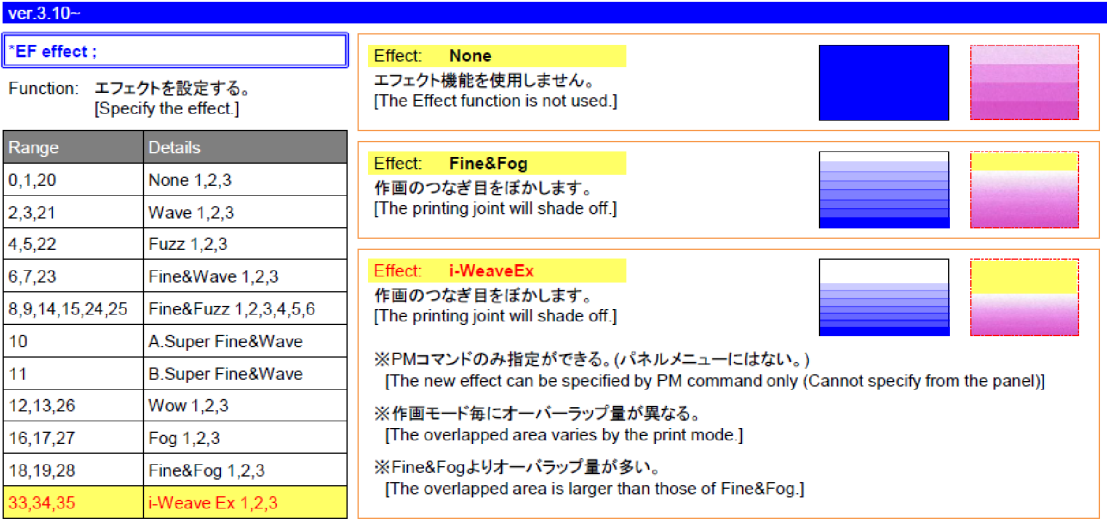Select the yellow-pink Fine&Fog gradient sample
Screen dimensions: 1107x521
[1024, 190]
